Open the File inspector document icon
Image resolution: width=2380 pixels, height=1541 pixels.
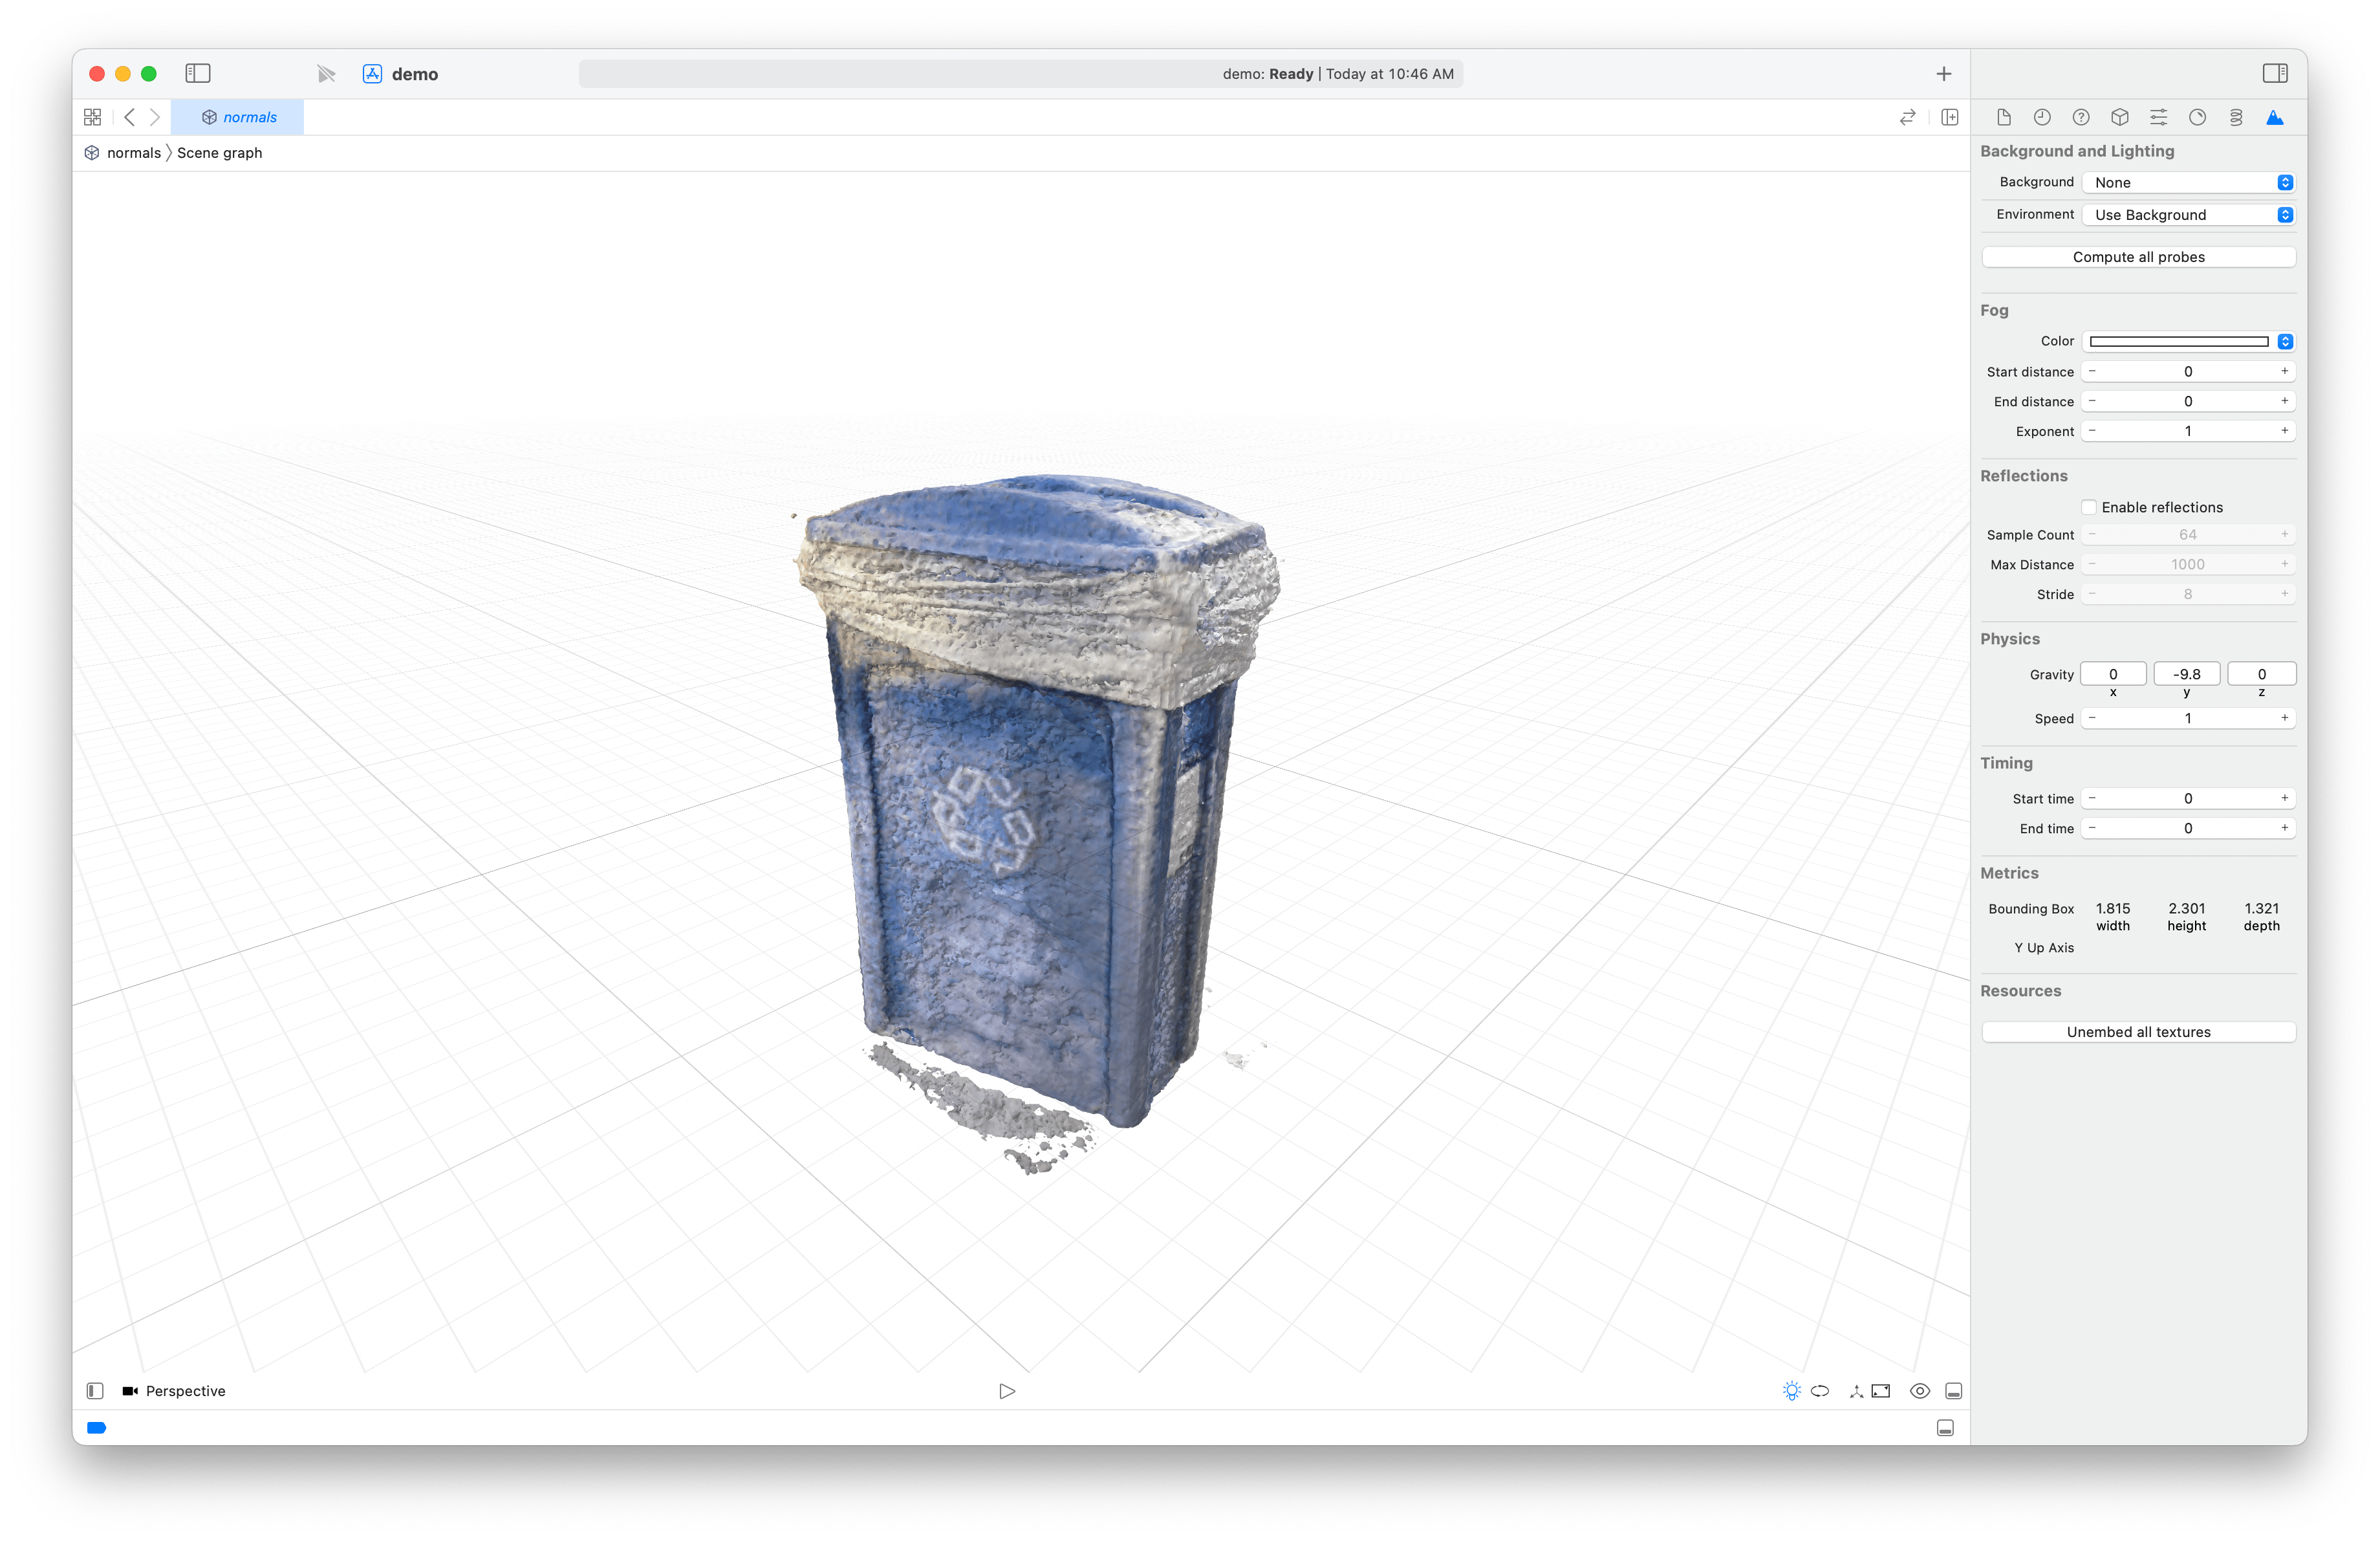point(2003,118)
